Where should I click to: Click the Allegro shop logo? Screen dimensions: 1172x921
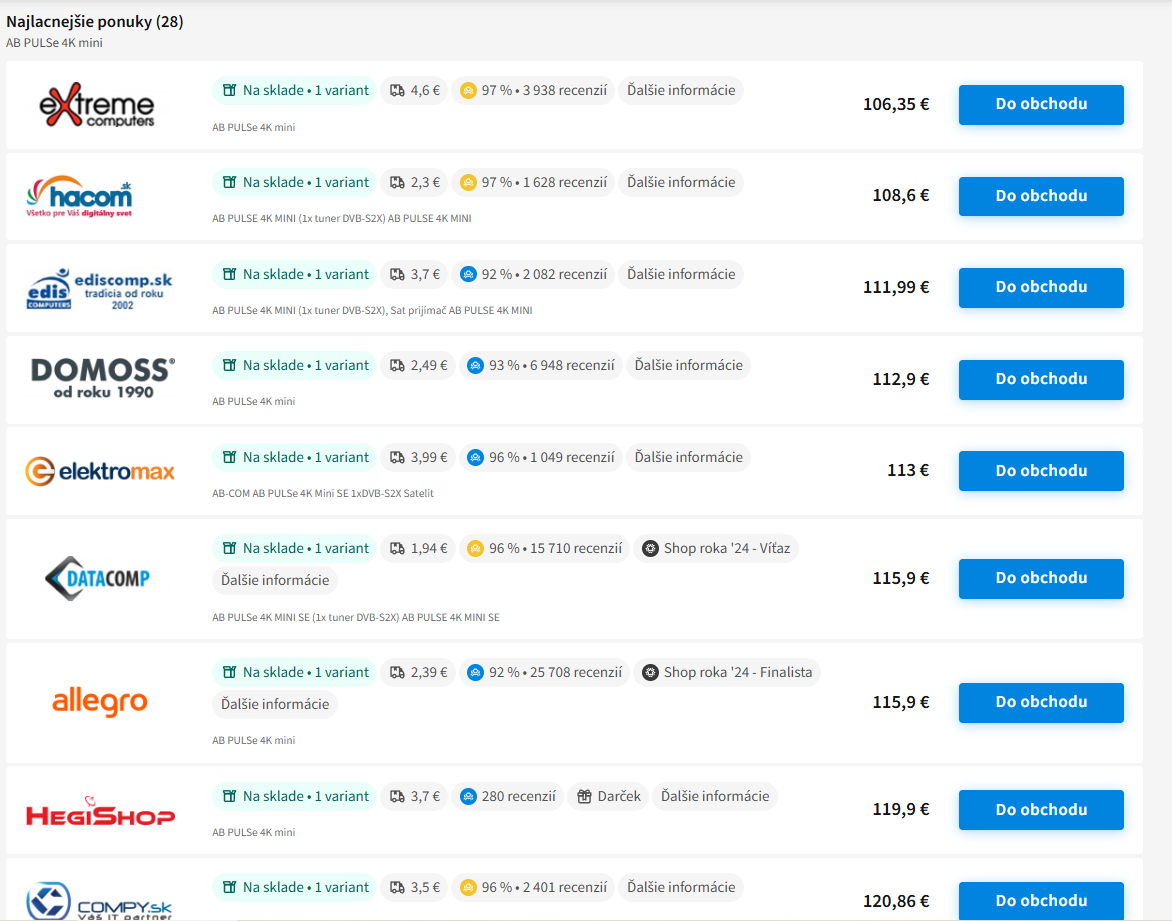point(99,702)
